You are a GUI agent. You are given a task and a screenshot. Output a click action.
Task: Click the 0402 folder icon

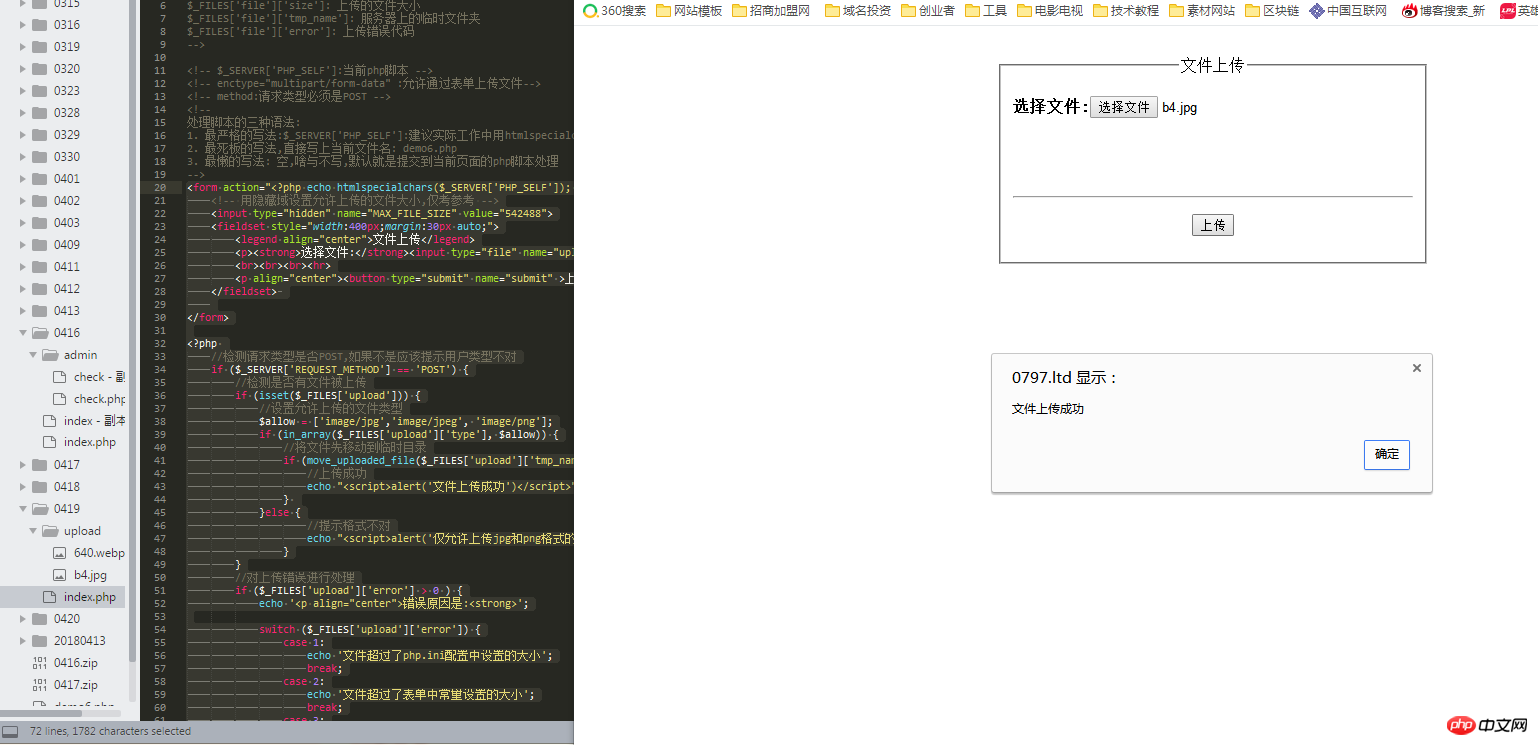click(40, 201)
